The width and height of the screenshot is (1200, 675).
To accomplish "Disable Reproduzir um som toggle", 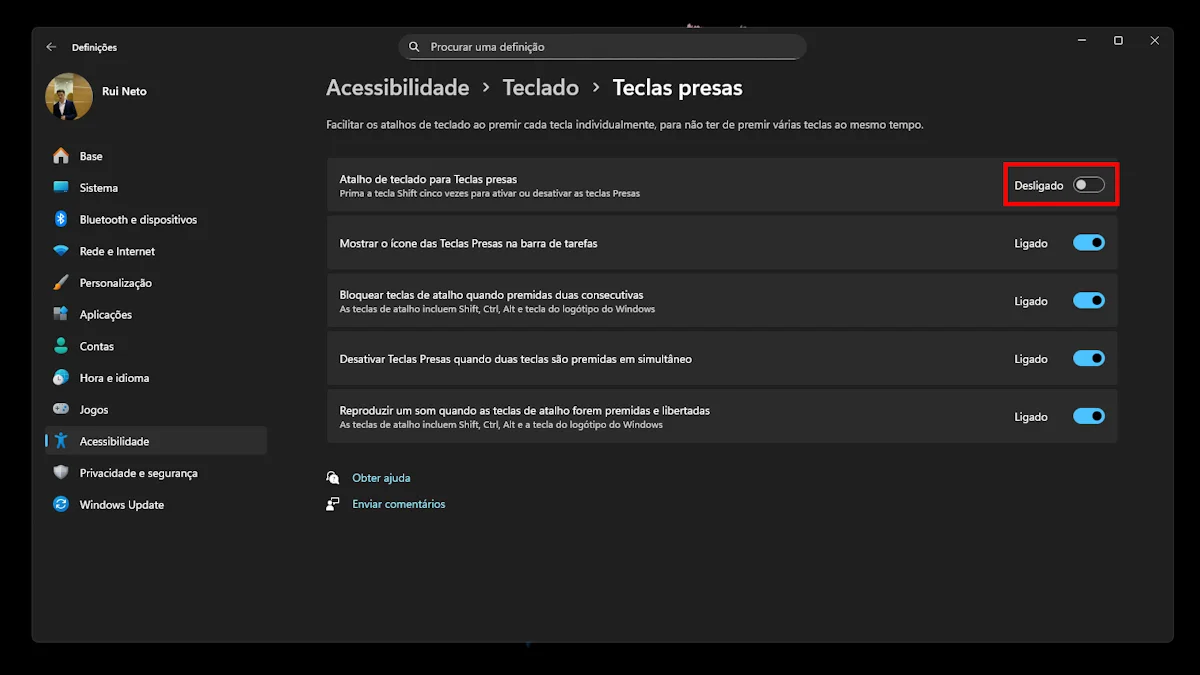I will (1088, 417).
